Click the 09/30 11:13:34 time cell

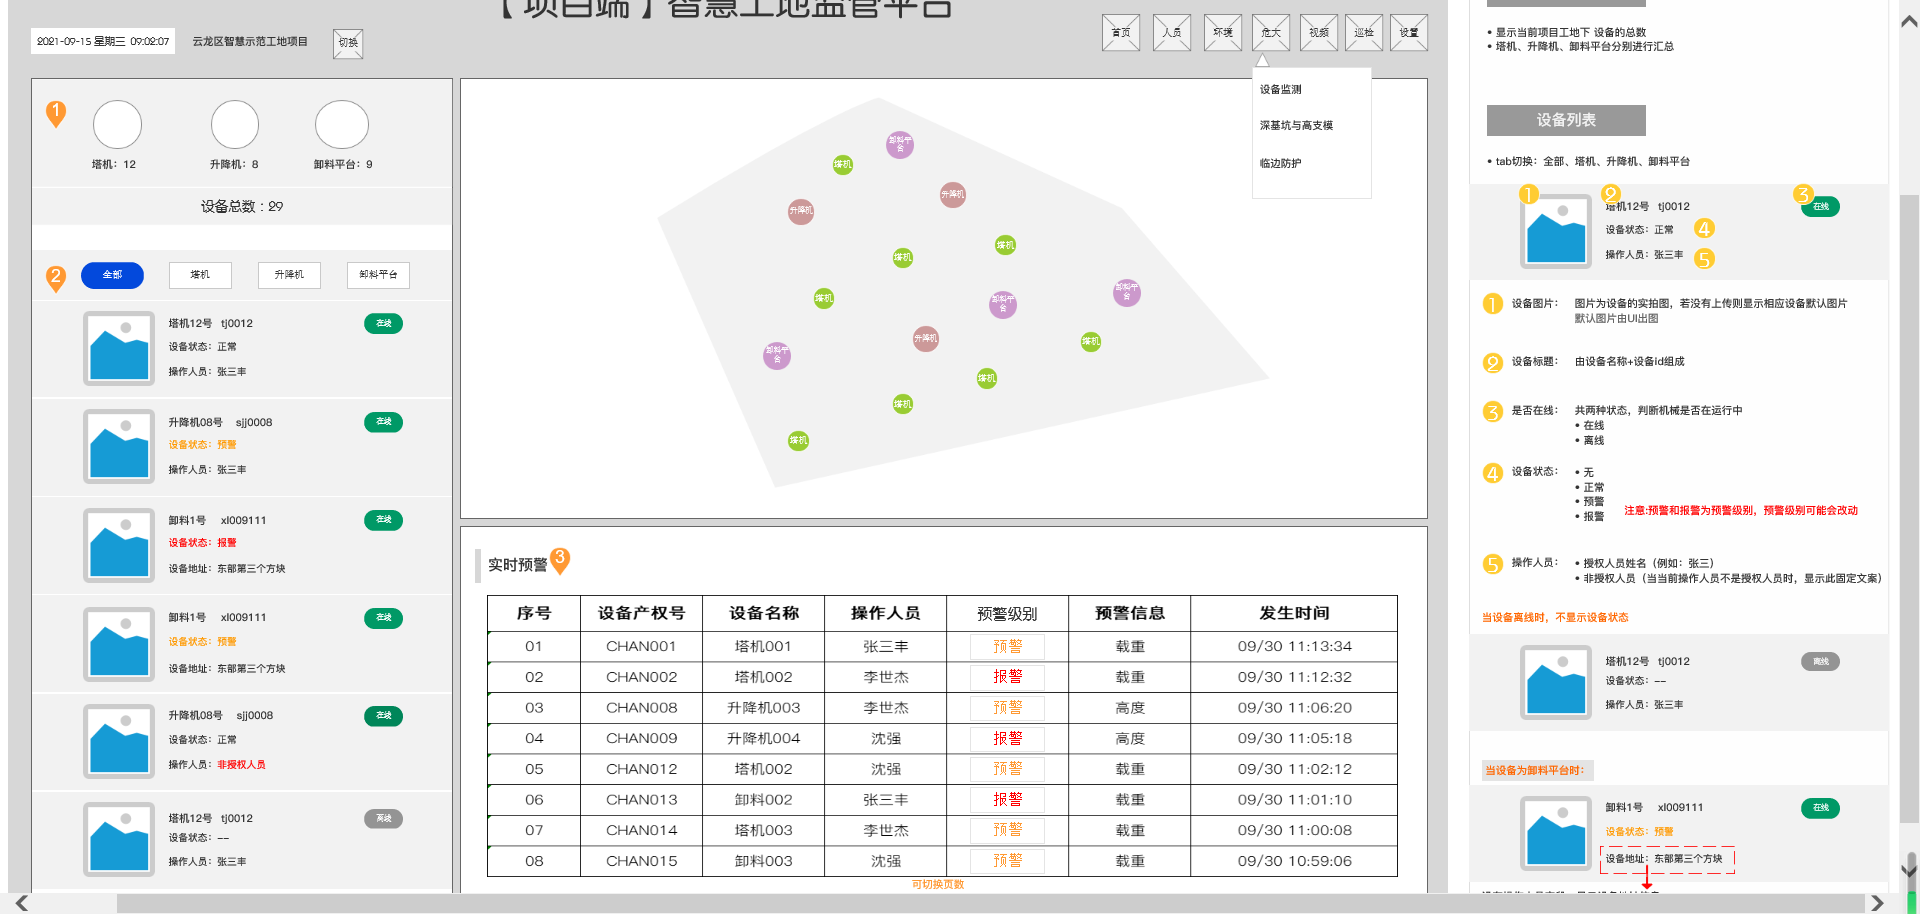tap(1294, 647)
